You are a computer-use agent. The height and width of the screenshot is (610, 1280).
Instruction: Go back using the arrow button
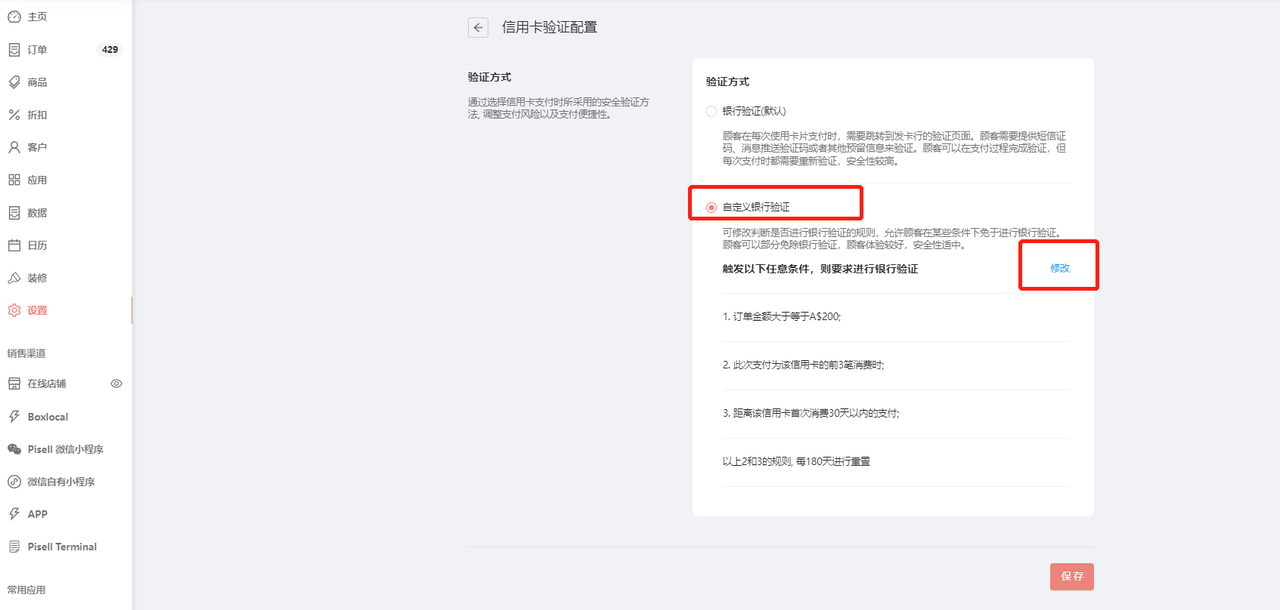point(478,27)
